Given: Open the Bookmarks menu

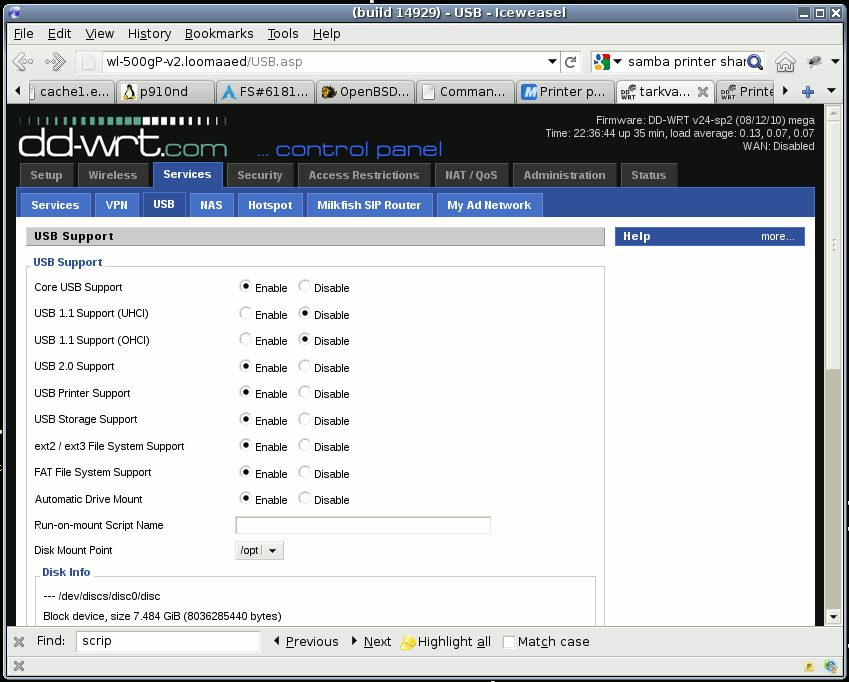Looking at the screenshot, I should tap(219, 34).
